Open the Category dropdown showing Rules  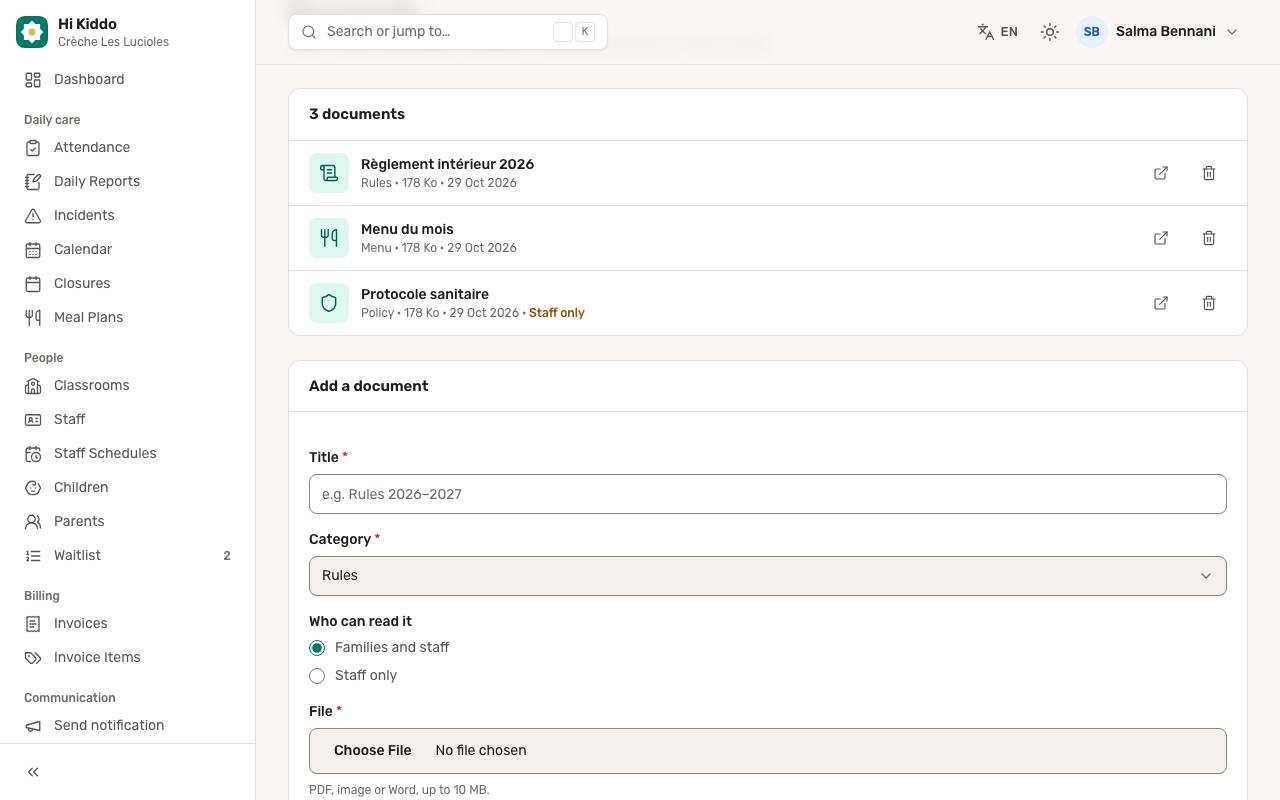pos(768,576)
